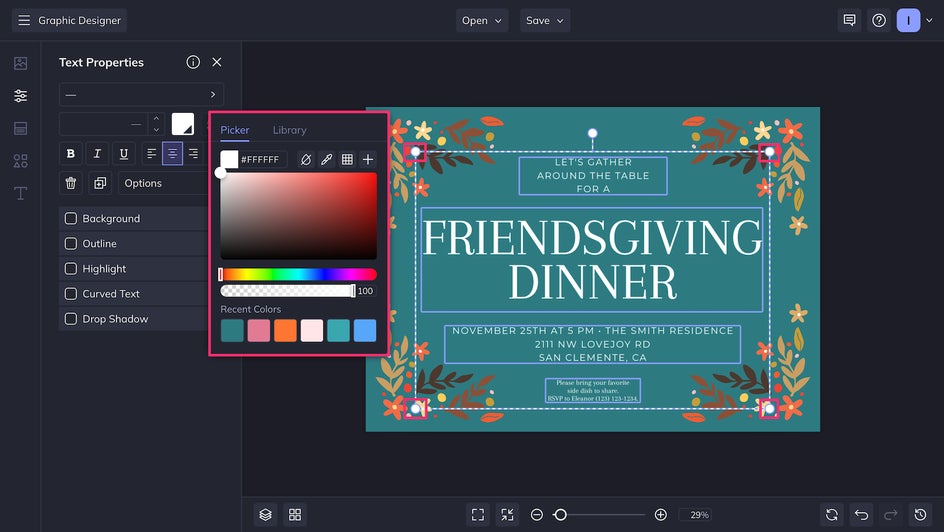This screenshot has height=532, width=944.
Task: Click the hue spectrum slider
Action: coord(298,274)
